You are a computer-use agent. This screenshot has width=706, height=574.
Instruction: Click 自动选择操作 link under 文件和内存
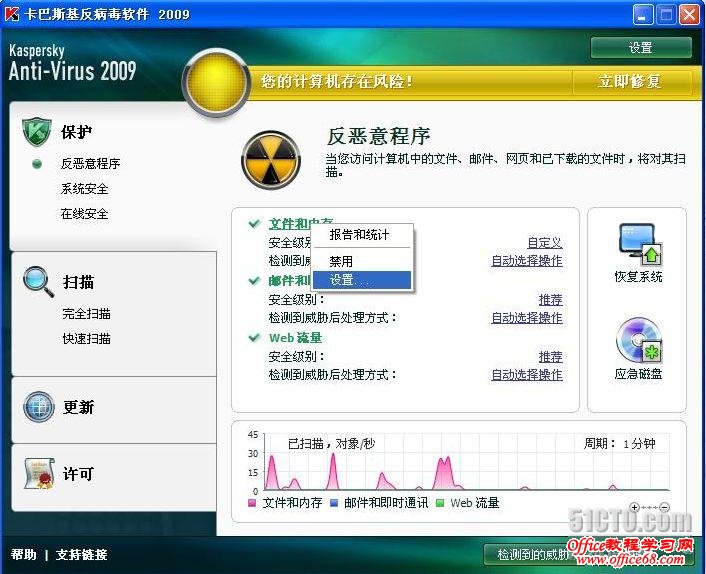527,261
